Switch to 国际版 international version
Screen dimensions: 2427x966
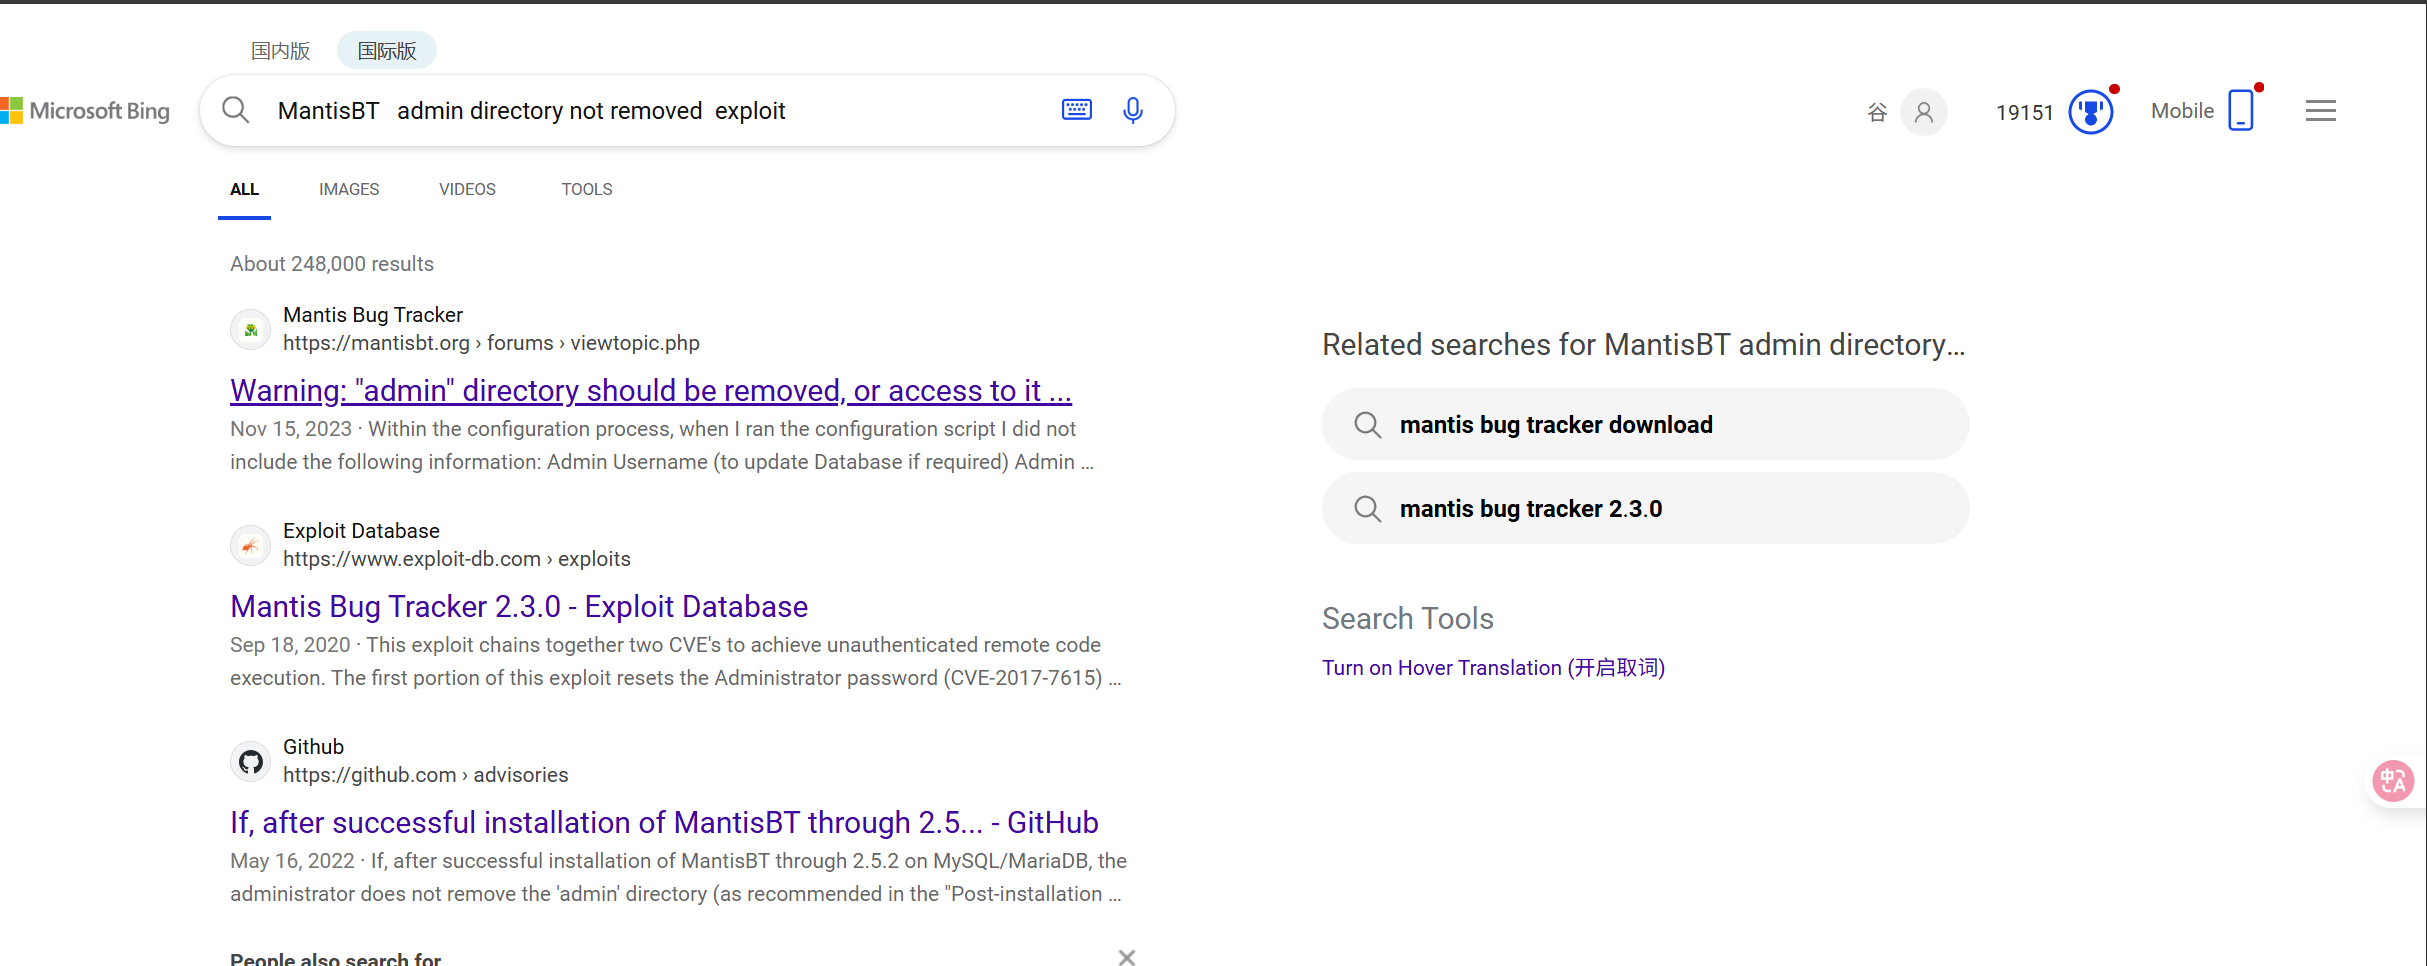coord(387,50)
